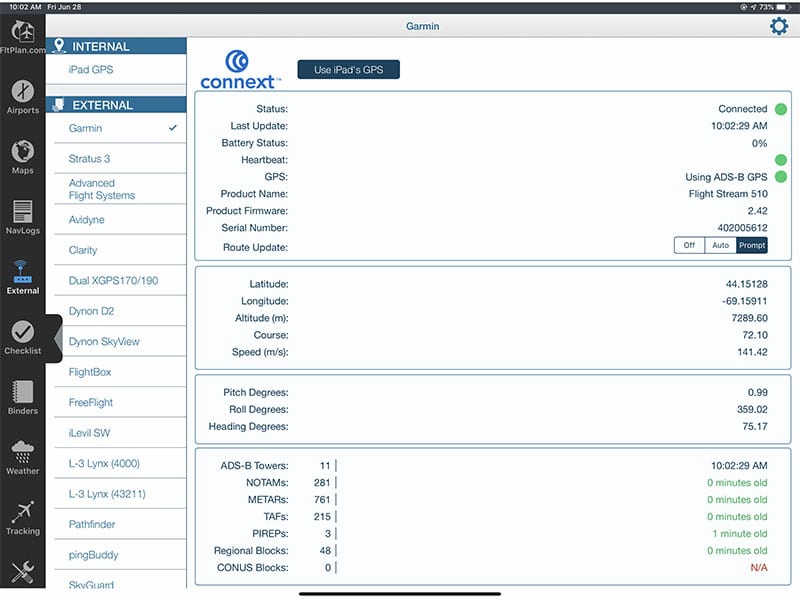The height and width of the screenshot is (600, 800).
Task: Open the tools wrench icon in sidebar
Action: click(22, 572)
